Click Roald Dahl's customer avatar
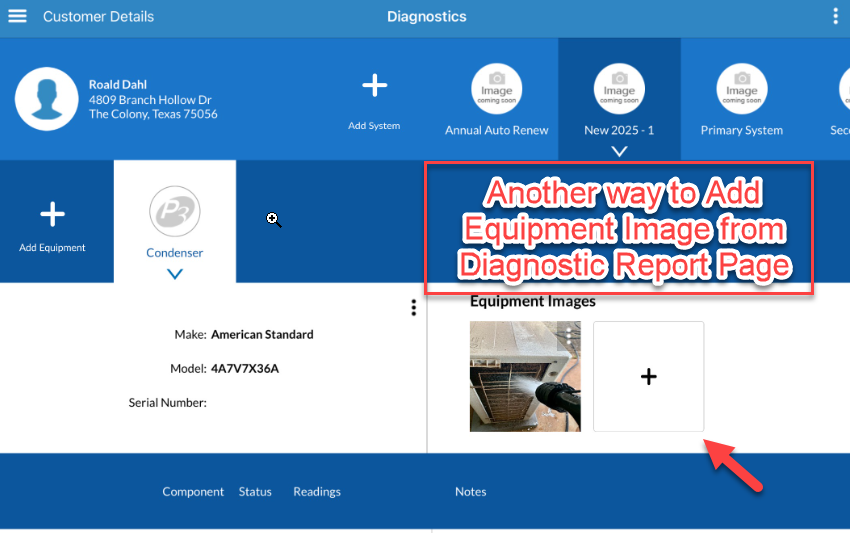850x533 pixels. pyautogui.click(x=46, y=100)
